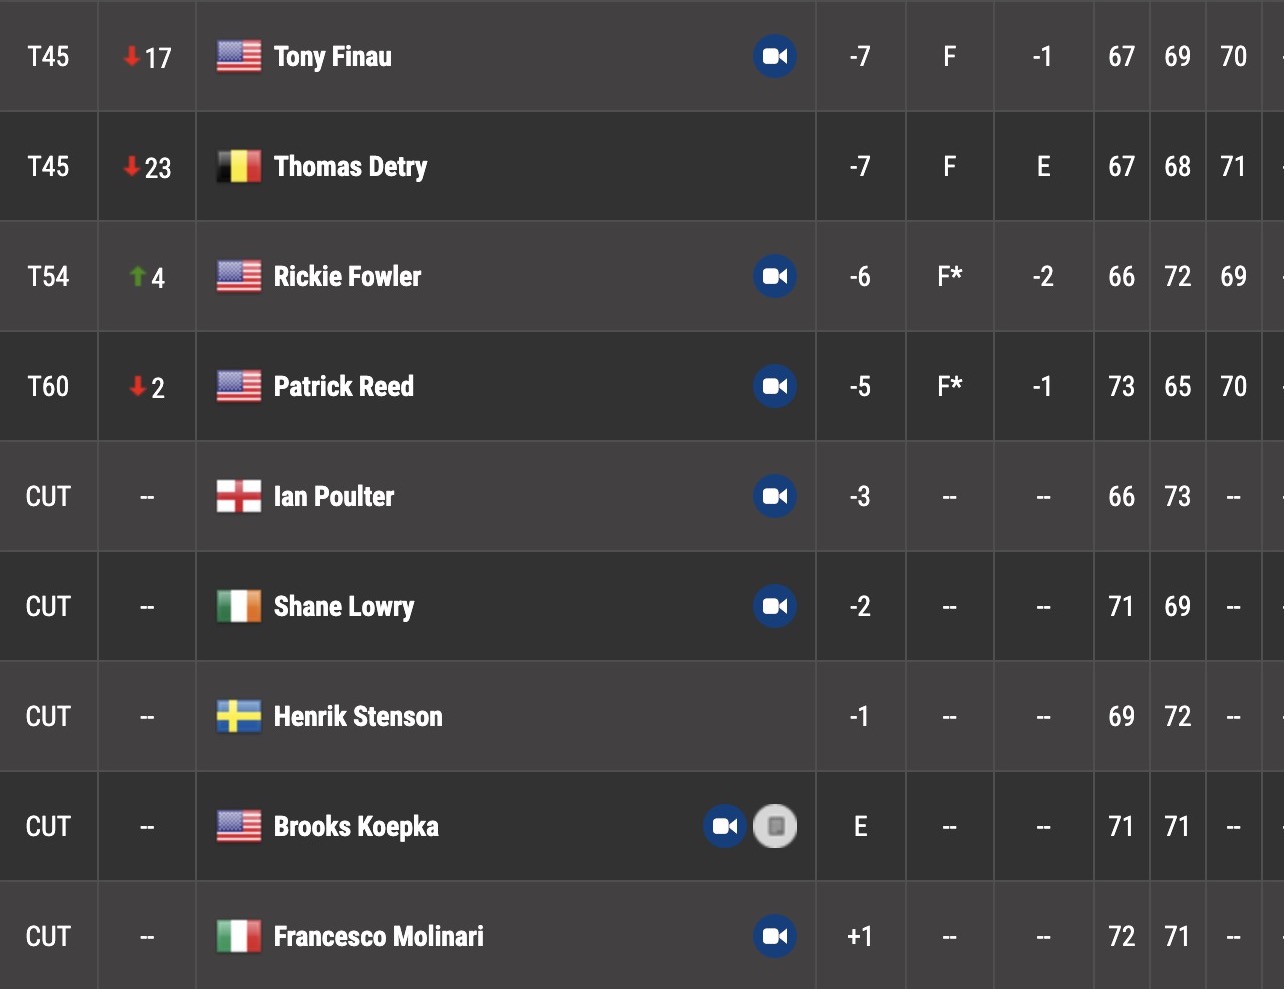Expand Francesco Molinari's row details
Viewport: 1284px width, 989px height.
click(x=642, y=936)
